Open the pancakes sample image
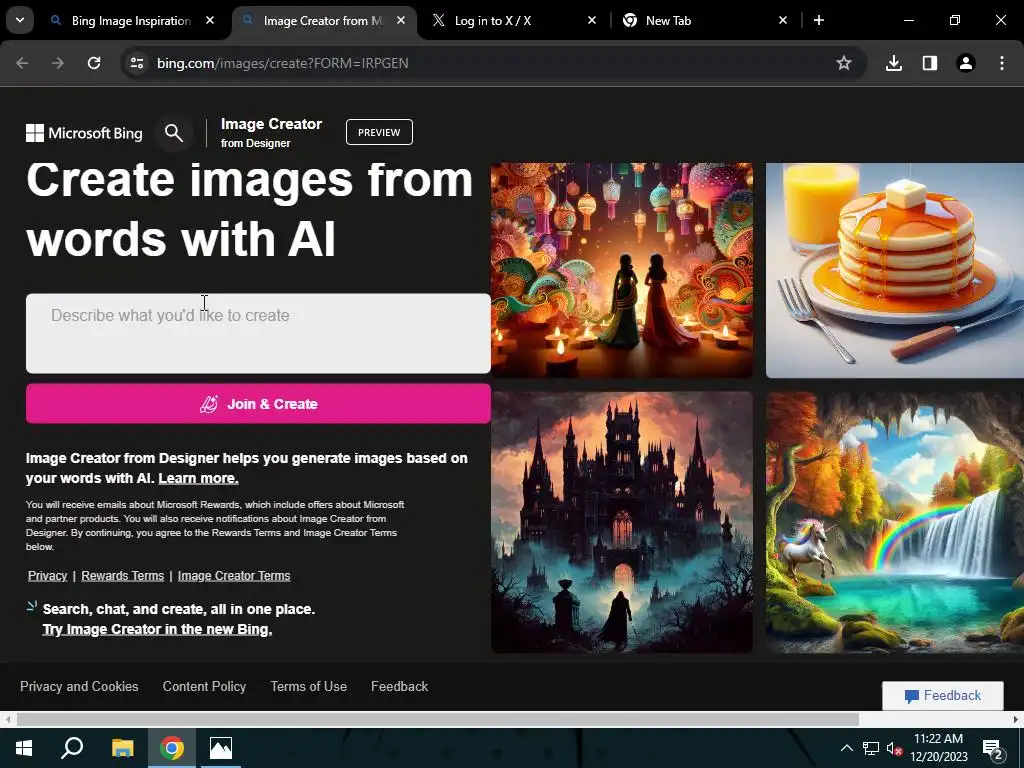The width and height of the screenshot is (1024, 768). pyautogui.click(x=895, y=270)
